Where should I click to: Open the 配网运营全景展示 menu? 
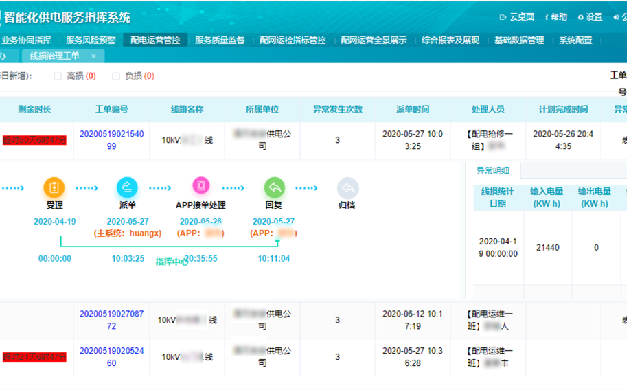click(373, 40)
